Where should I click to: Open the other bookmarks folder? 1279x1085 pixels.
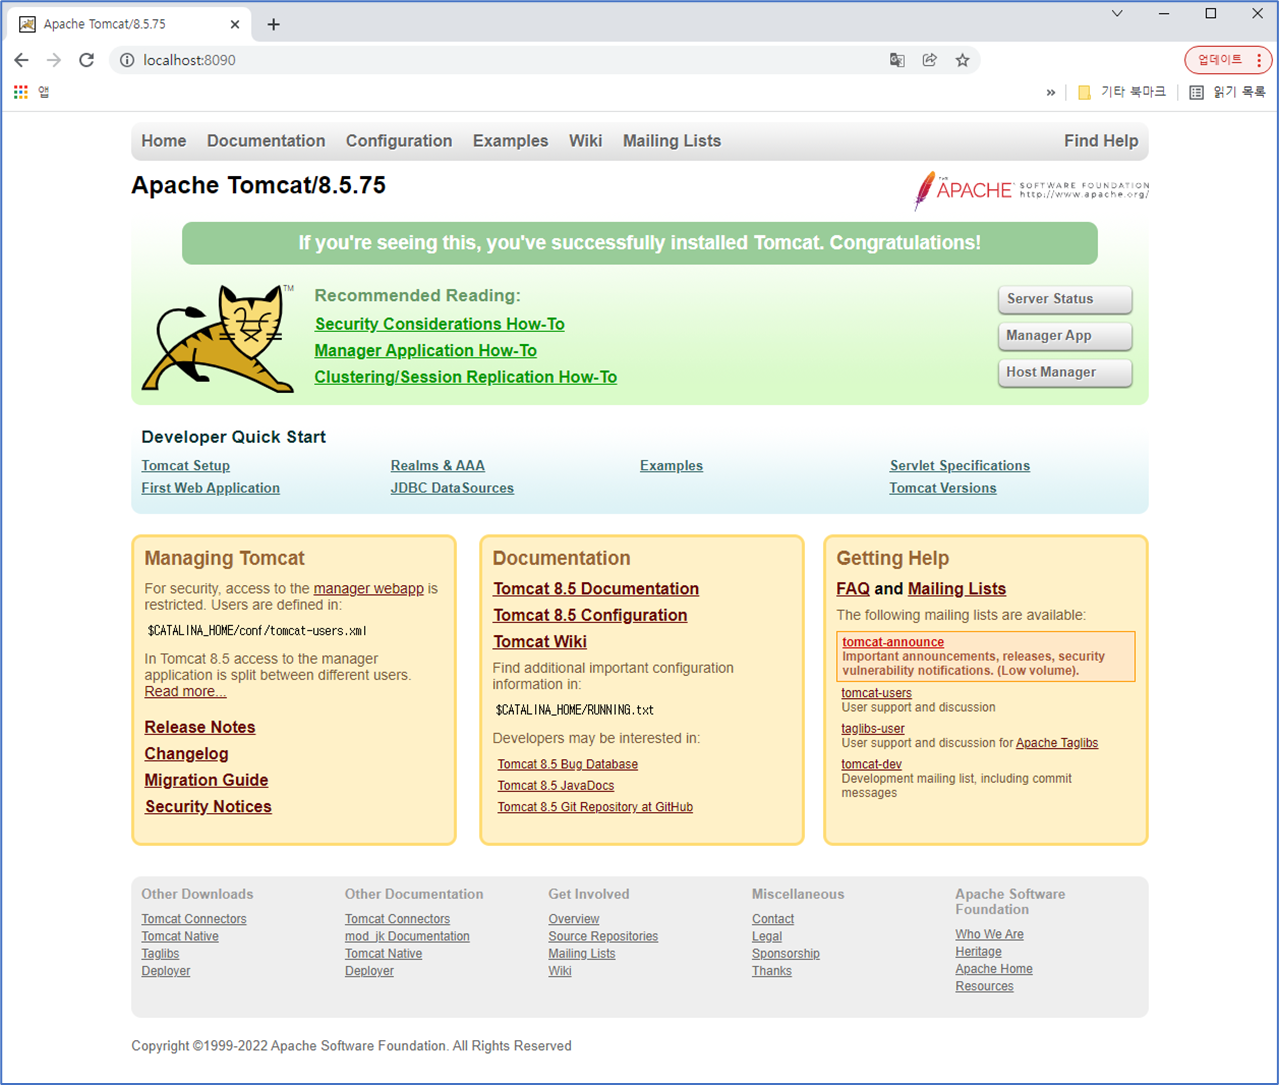[x=1122, y=92]
